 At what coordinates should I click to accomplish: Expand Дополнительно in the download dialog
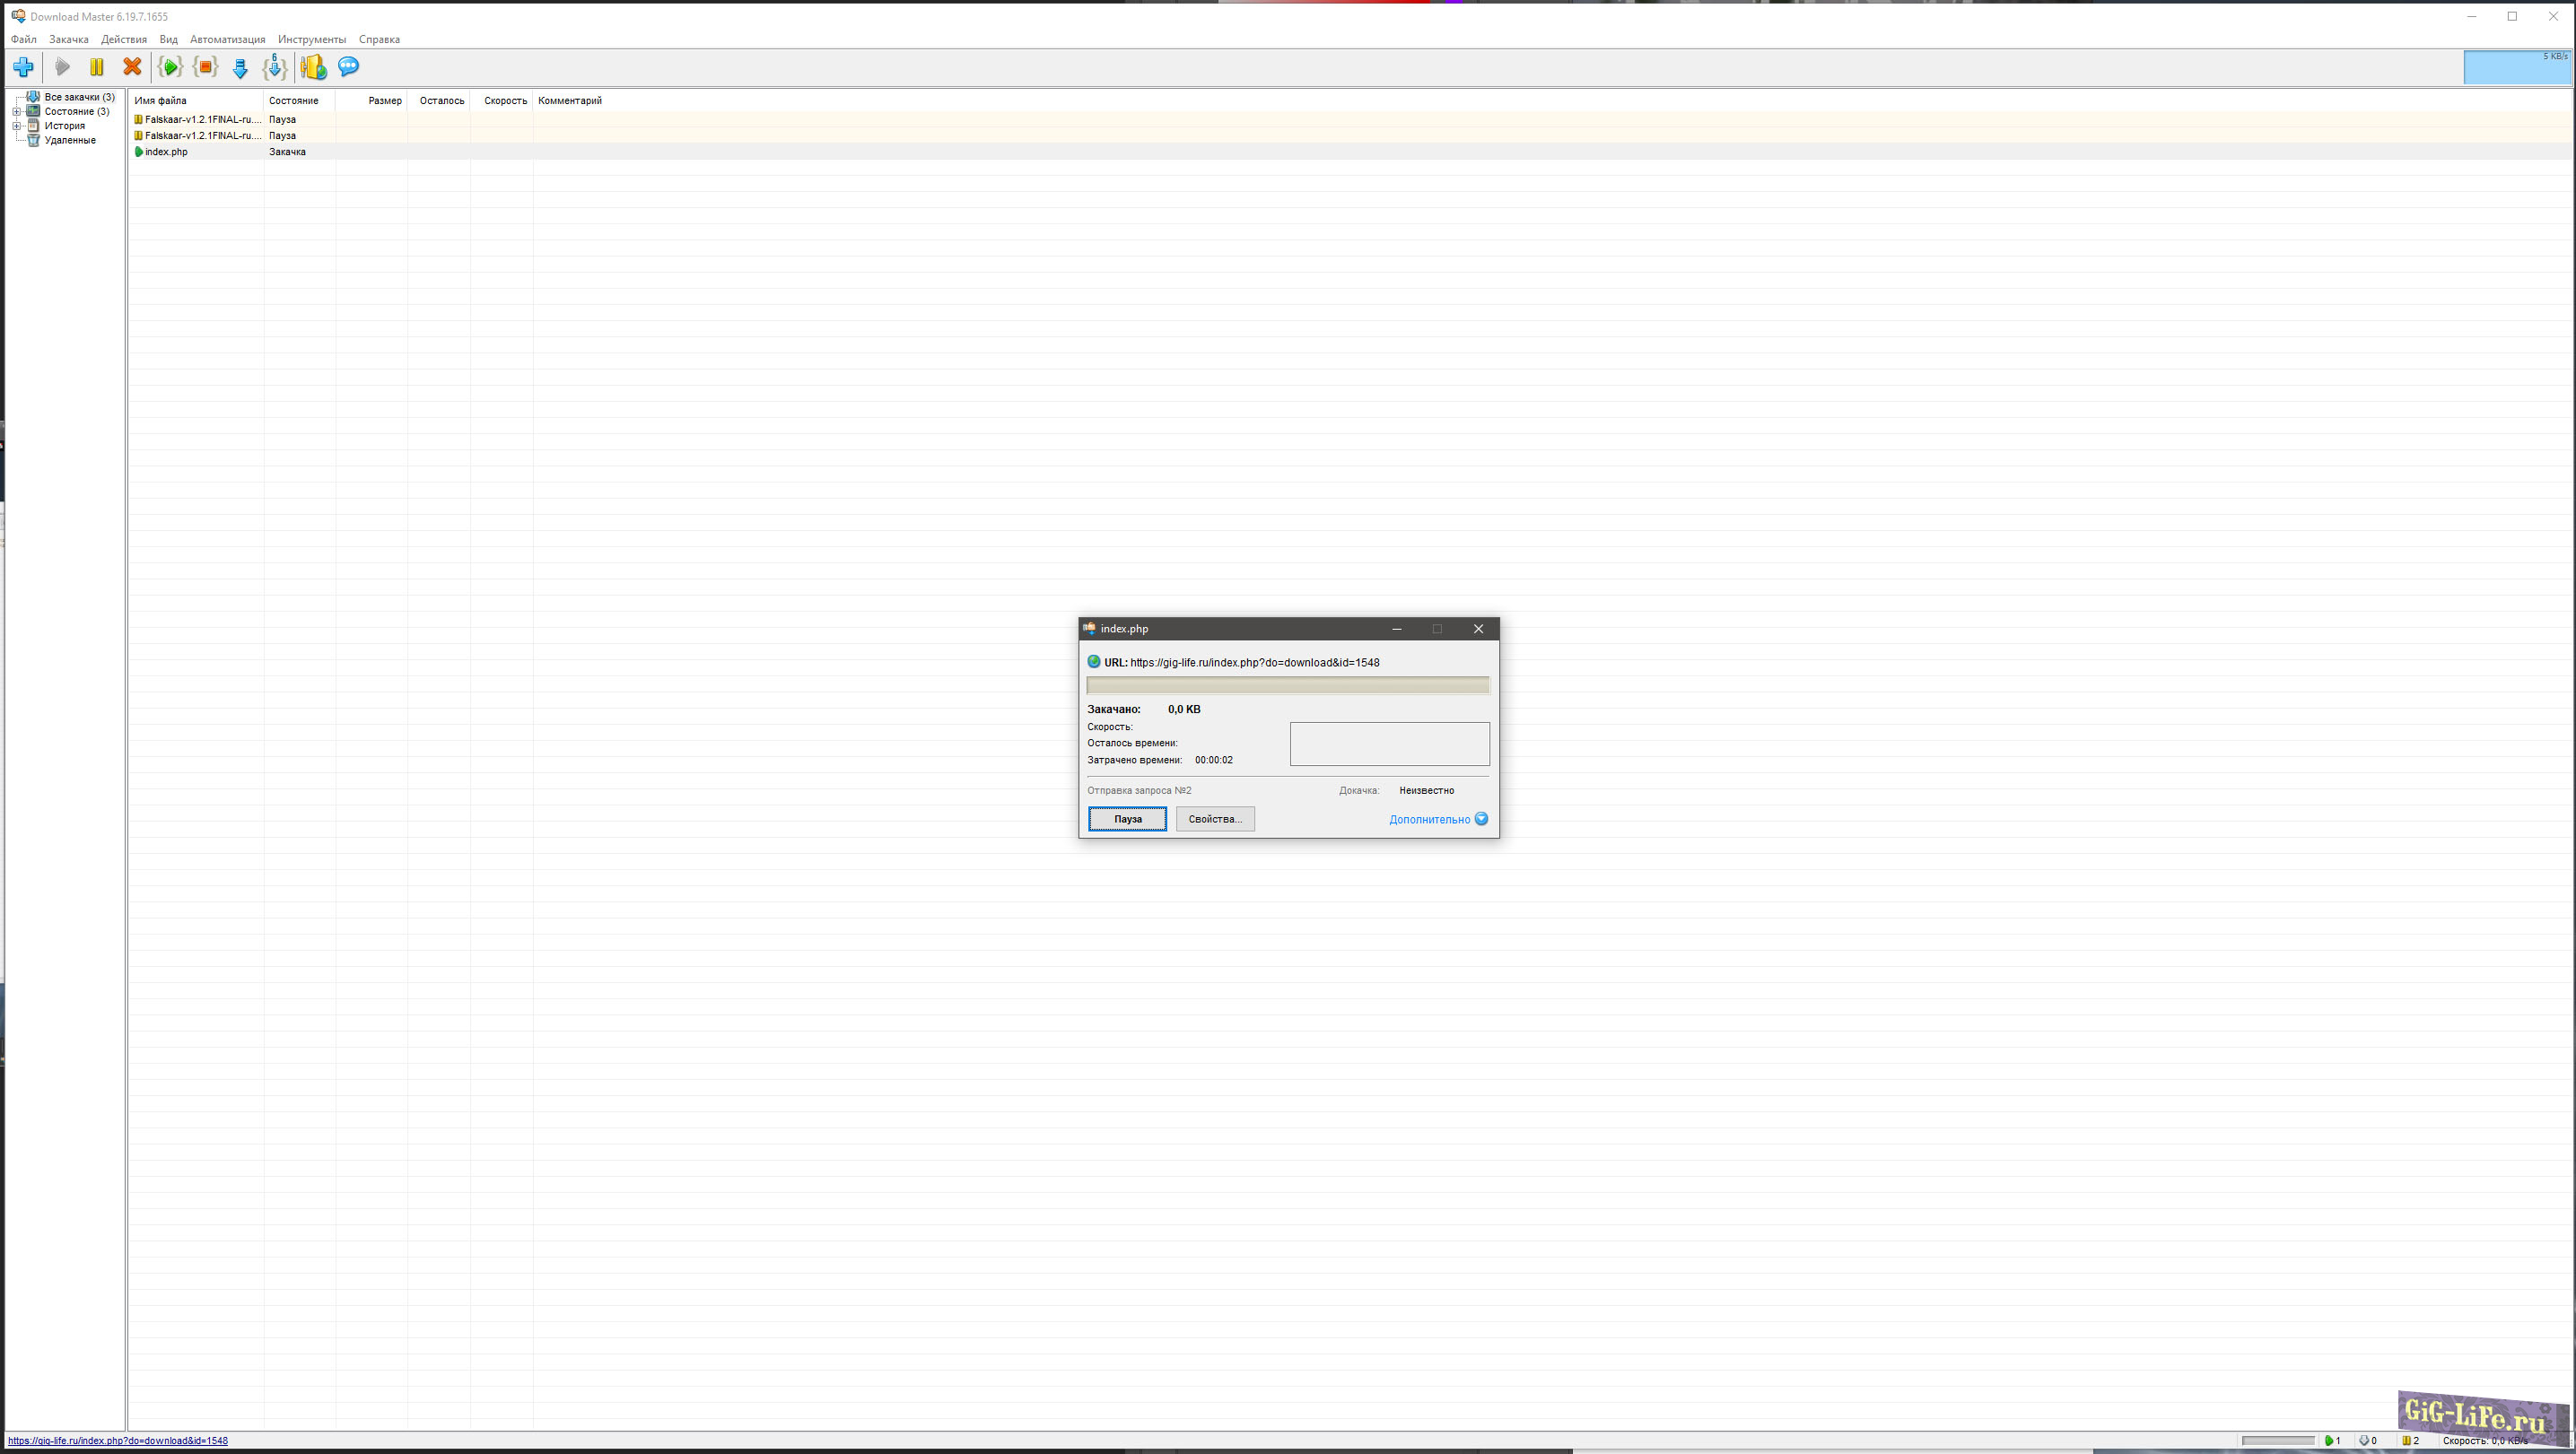pyautogui.click(x=1437, y=819)
